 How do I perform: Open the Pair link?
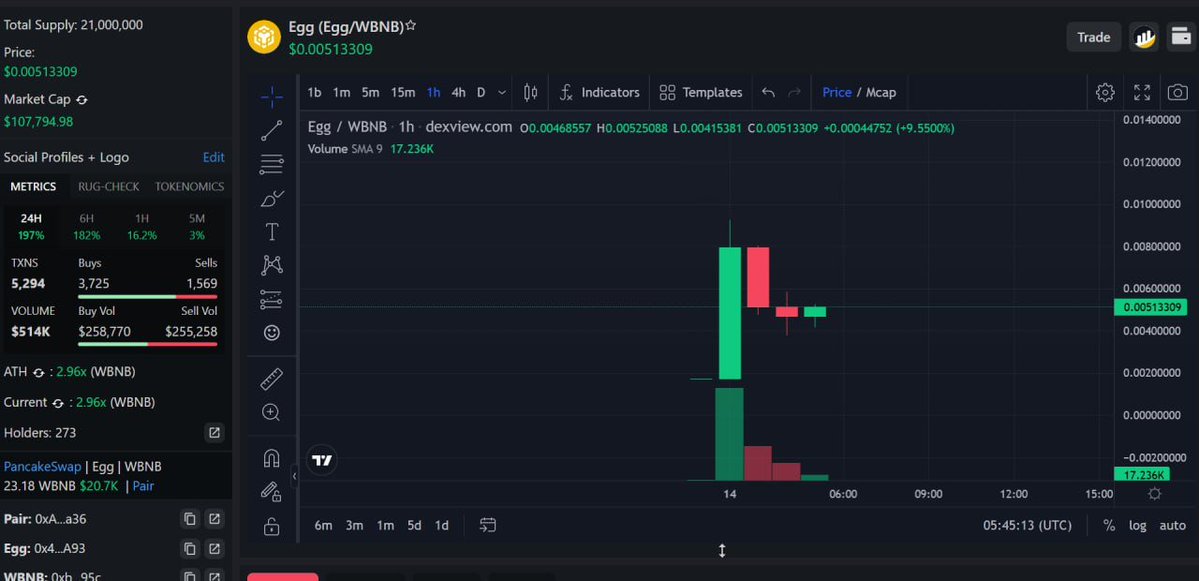point(144,485)
